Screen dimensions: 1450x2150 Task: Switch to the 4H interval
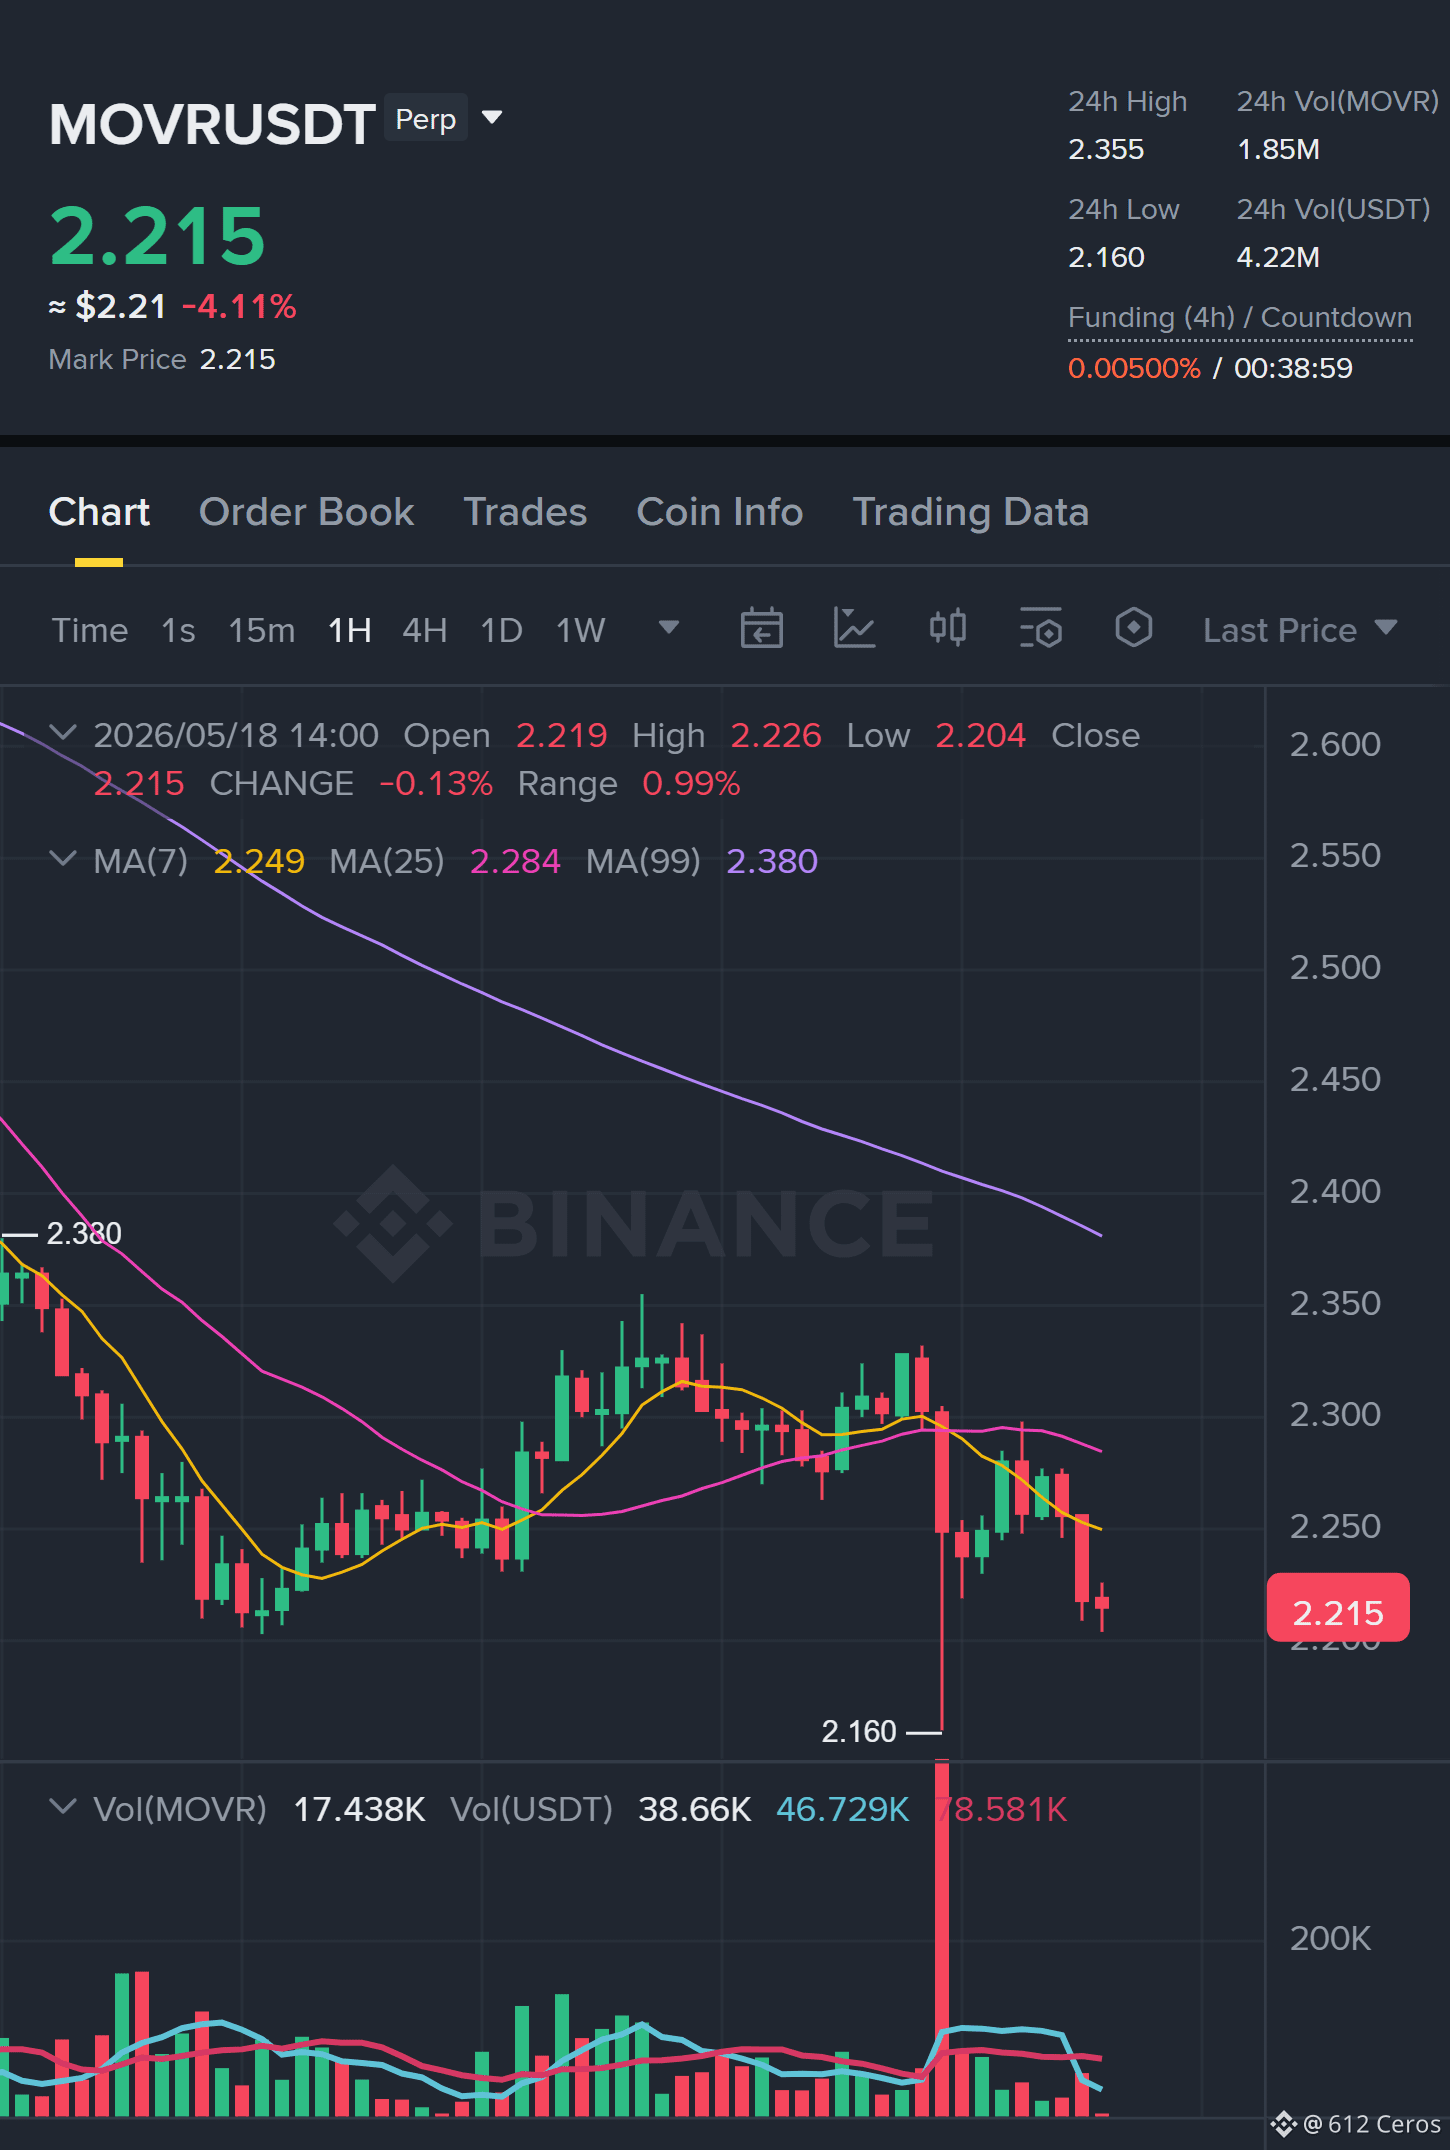click(424, 630)
